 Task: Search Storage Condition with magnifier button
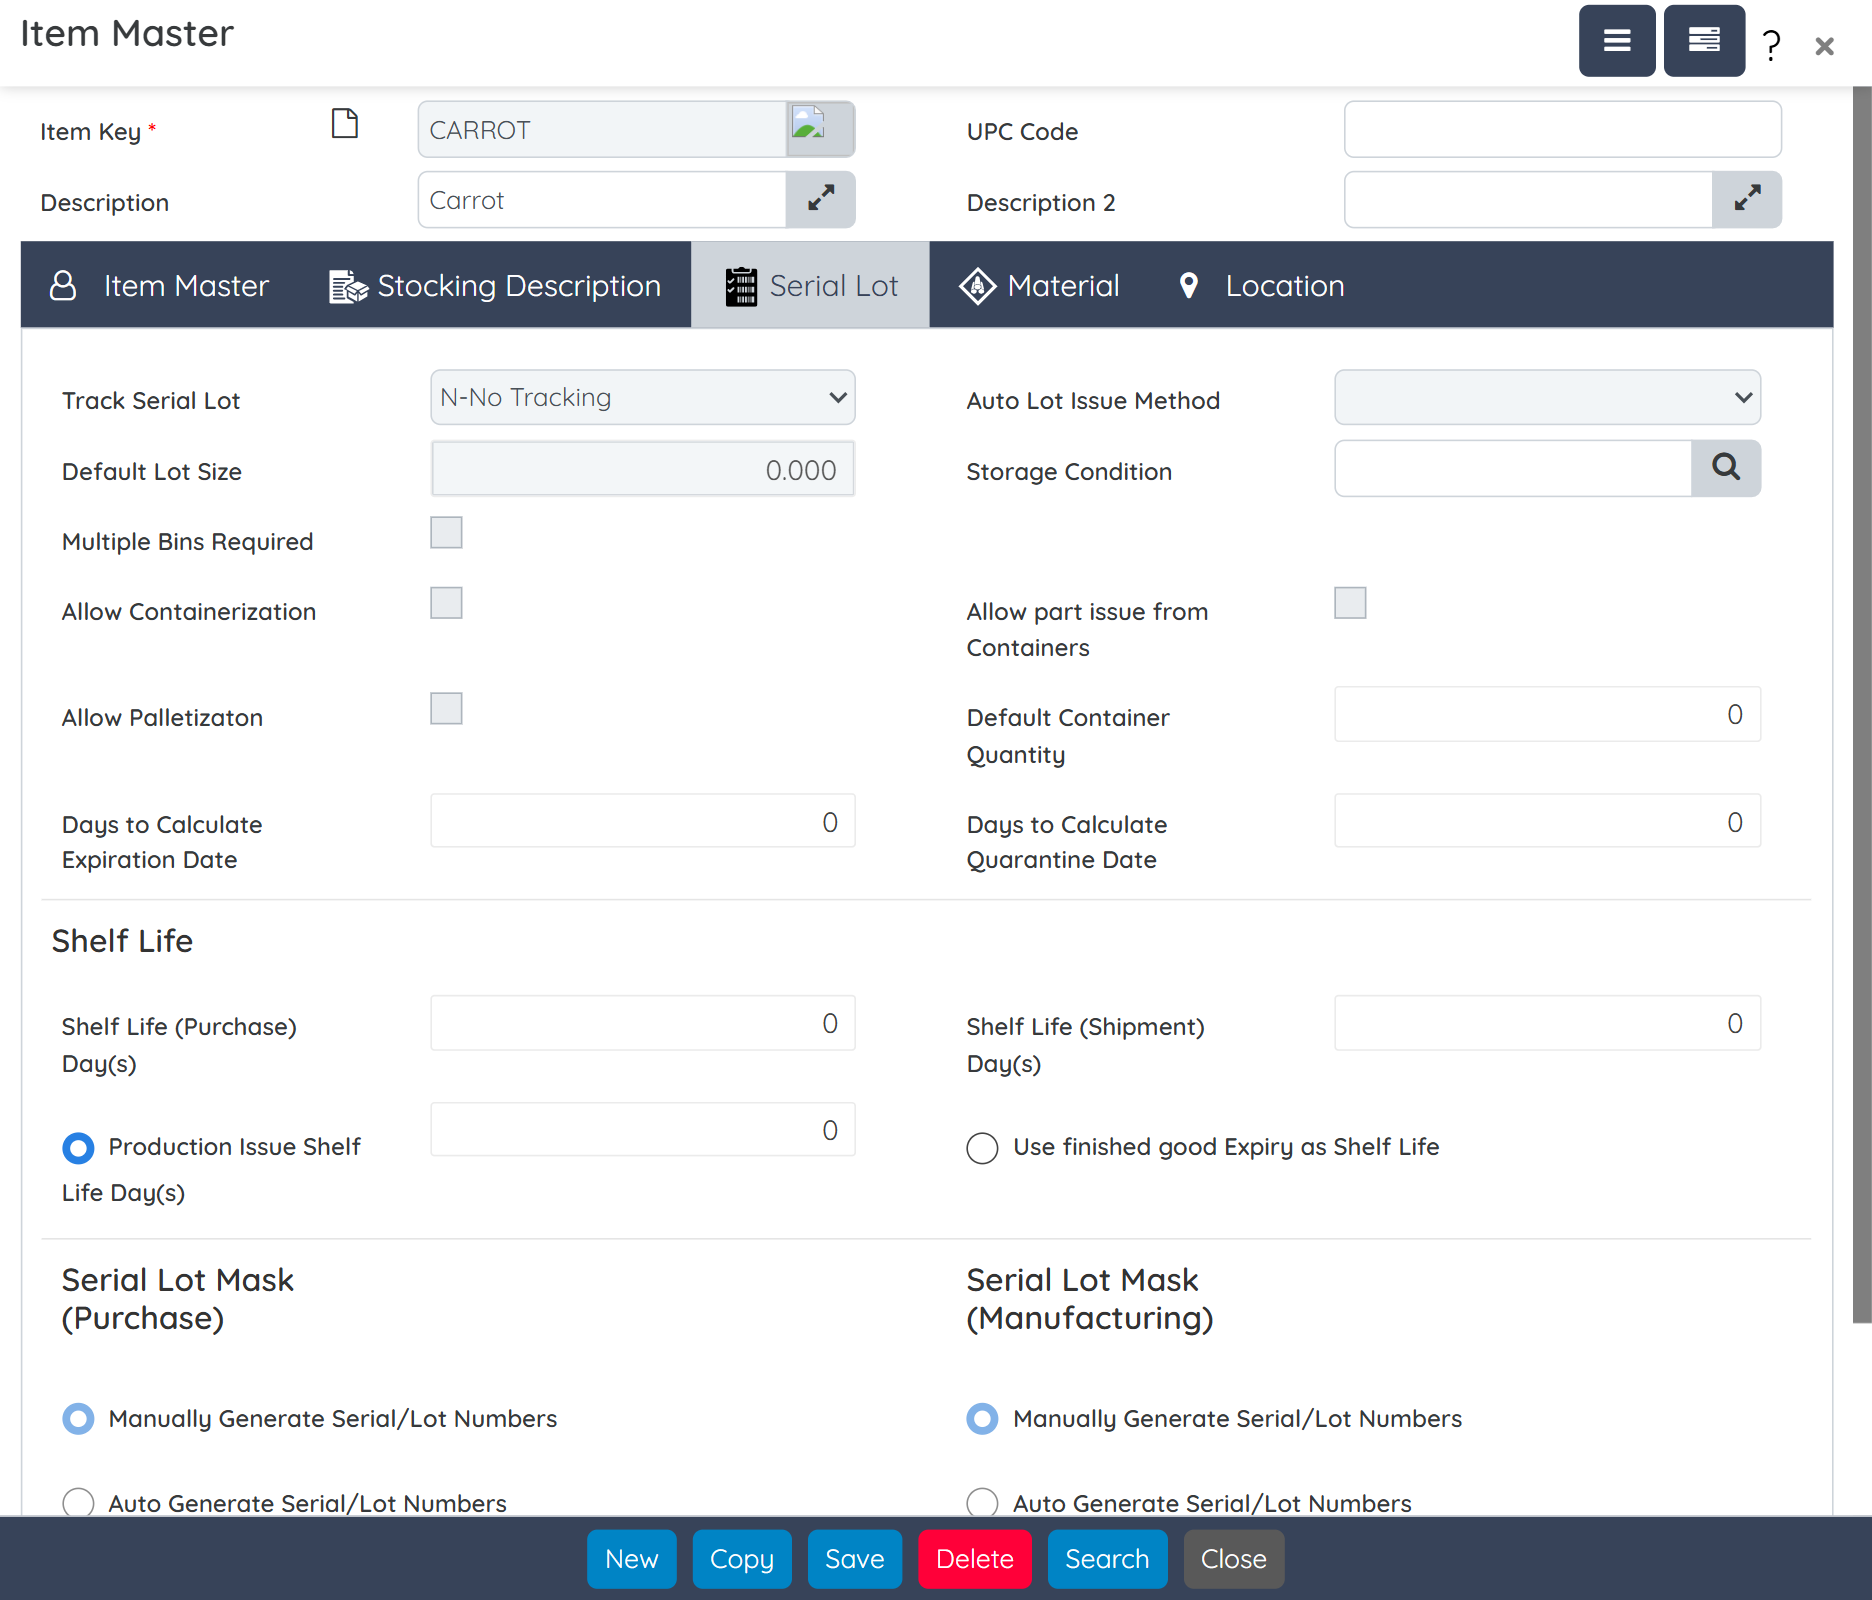(1725, 468)
